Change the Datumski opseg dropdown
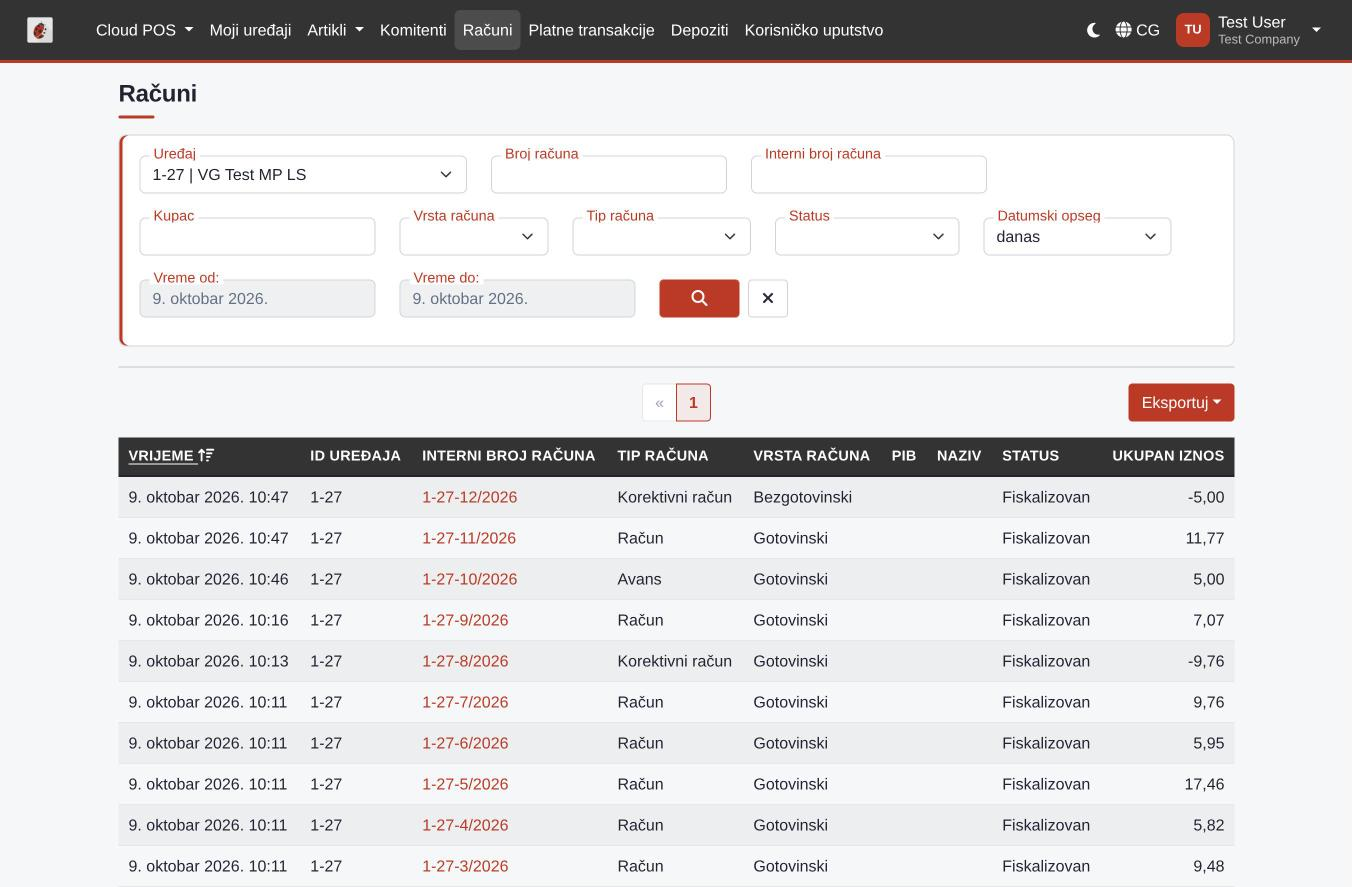This screenshot has height=887, width=1352. pyautogui.click(x=1077, y=236)
